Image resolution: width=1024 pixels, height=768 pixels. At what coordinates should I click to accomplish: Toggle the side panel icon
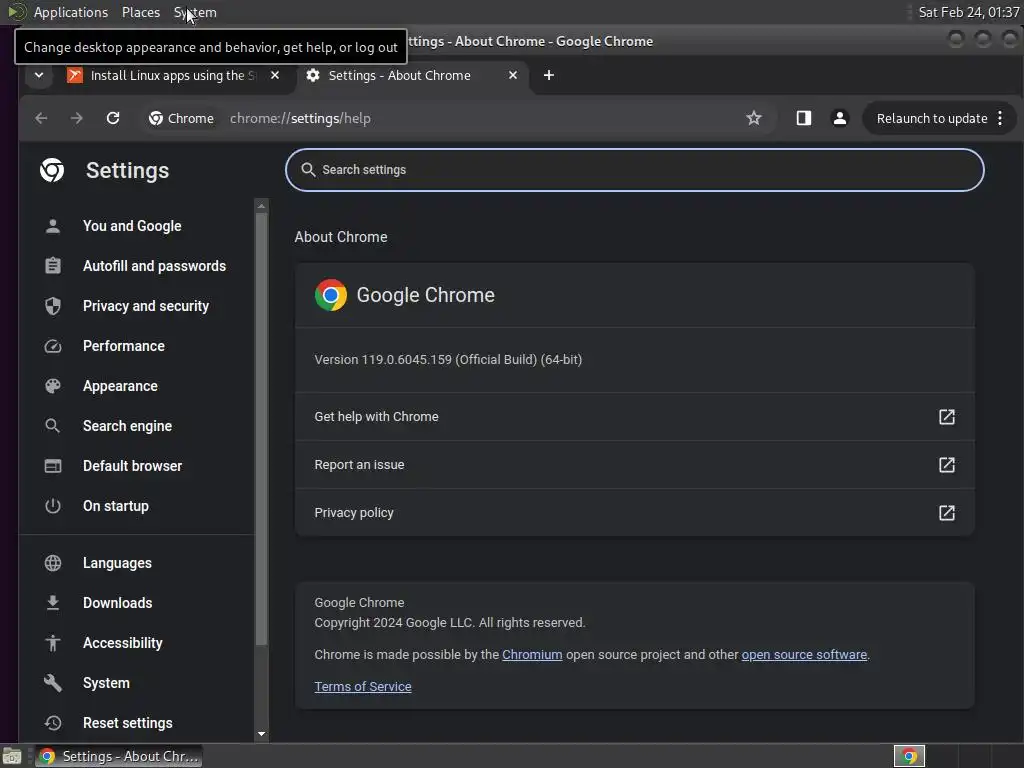coord(803,118)
